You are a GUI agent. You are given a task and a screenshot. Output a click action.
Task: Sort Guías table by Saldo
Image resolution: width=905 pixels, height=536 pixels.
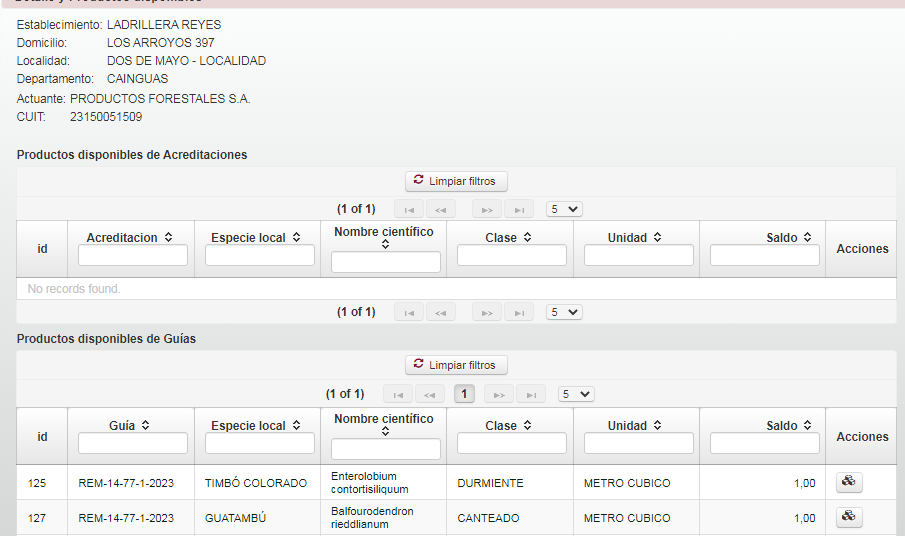click(x=807, y=425)
